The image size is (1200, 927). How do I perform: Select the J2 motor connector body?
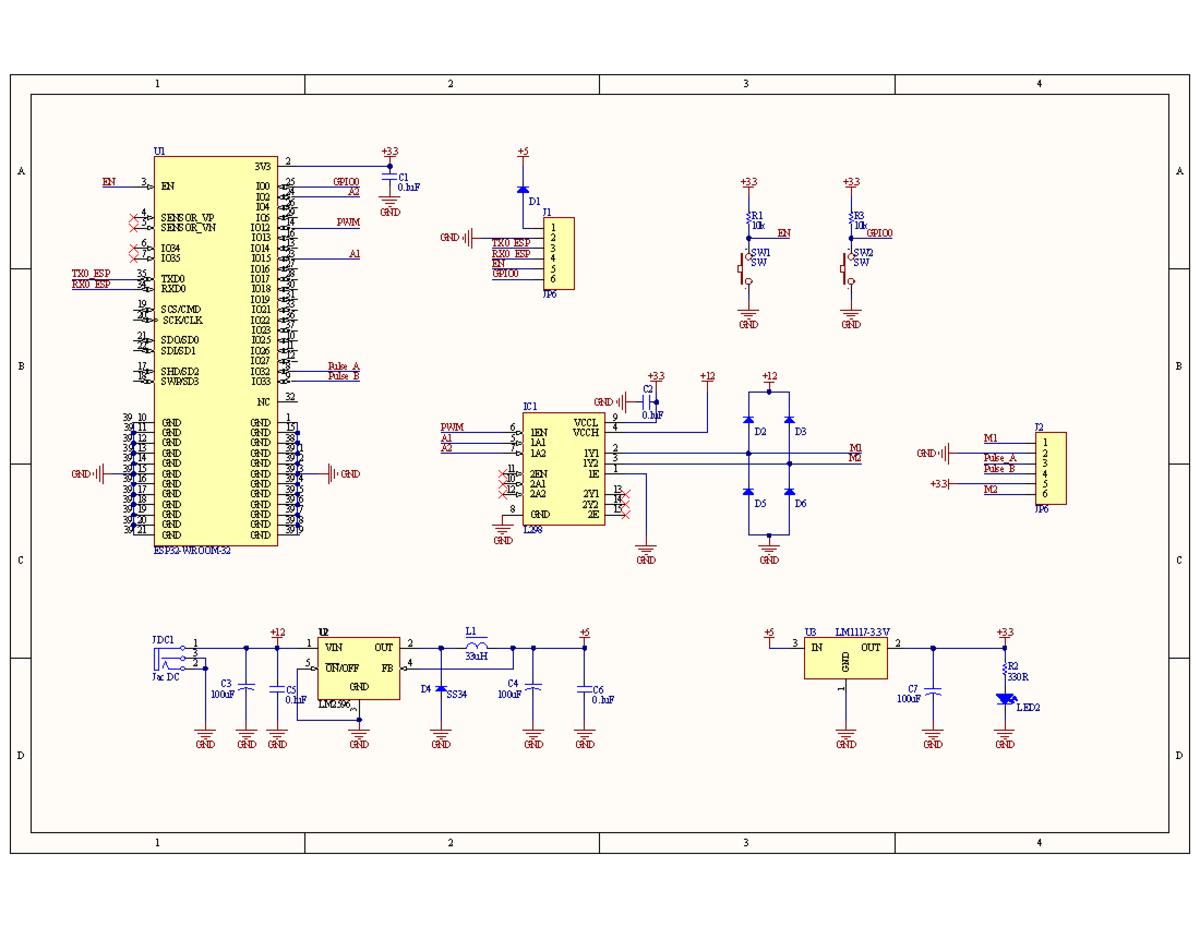click(x=1051, y=468)
